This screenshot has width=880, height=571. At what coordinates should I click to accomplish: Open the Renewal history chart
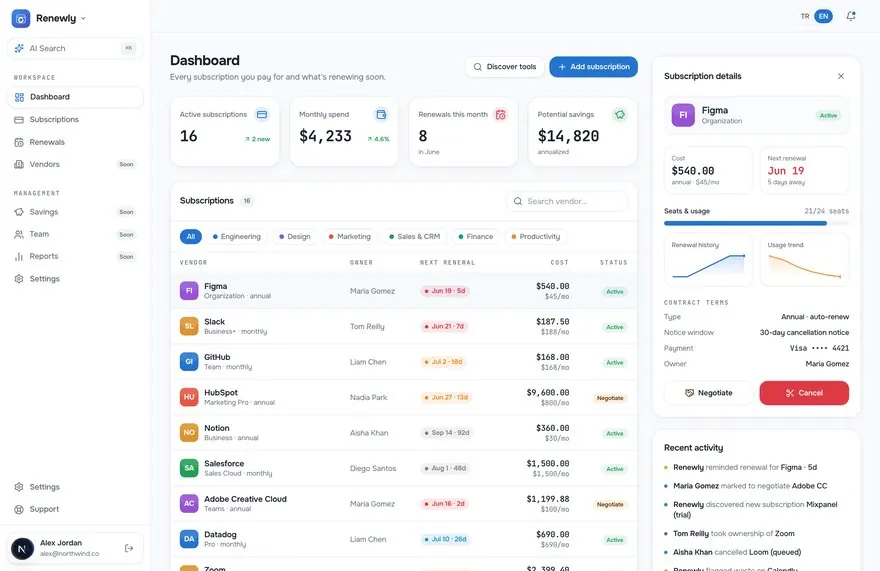click(x=708, y=260)
